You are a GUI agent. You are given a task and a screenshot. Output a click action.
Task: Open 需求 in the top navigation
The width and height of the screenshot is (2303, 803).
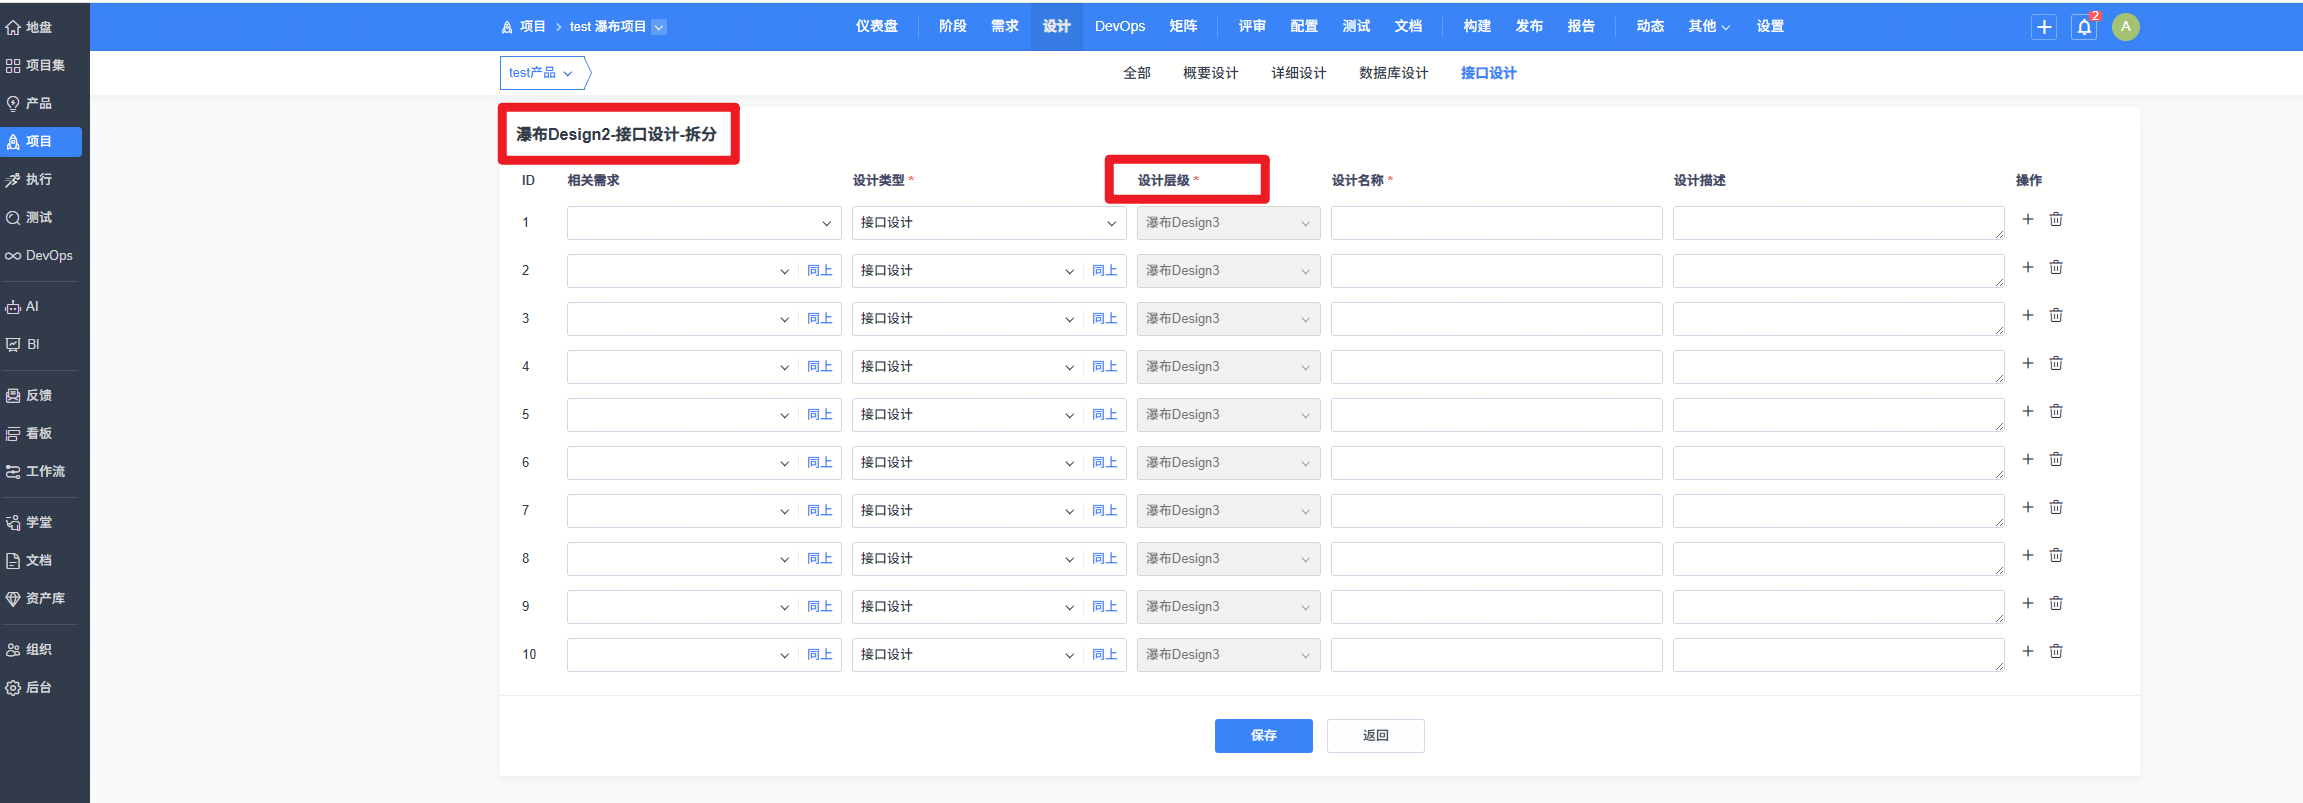coord(1005,27)
